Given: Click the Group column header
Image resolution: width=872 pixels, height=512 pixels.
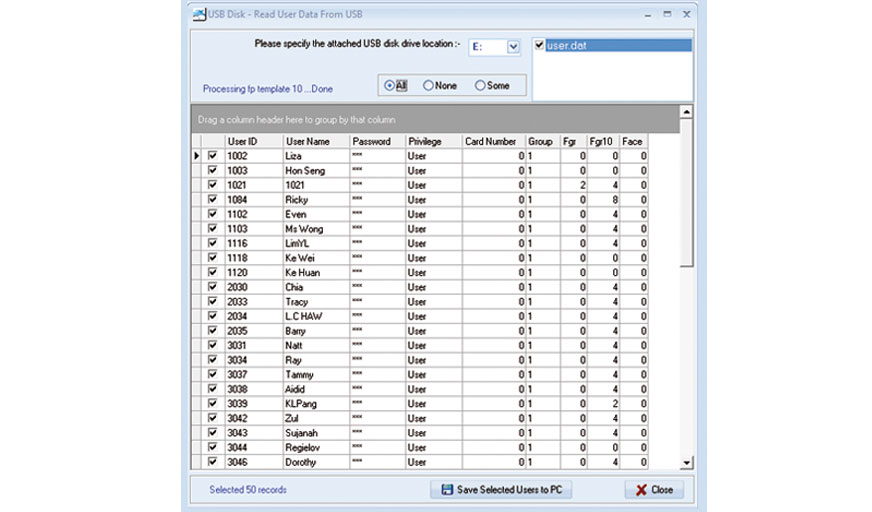Looking at the screenshot, I should coord(543,141).
